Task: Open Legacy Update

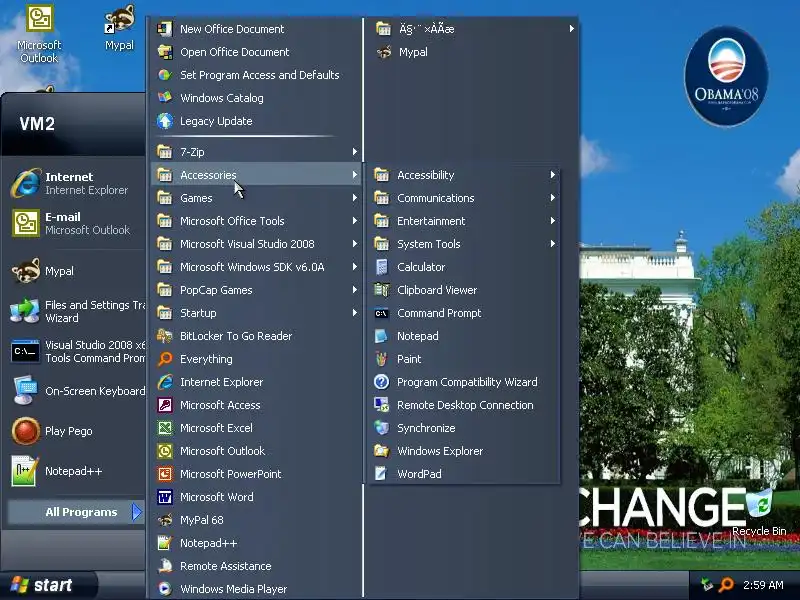Action: click(x=256, y=121)
